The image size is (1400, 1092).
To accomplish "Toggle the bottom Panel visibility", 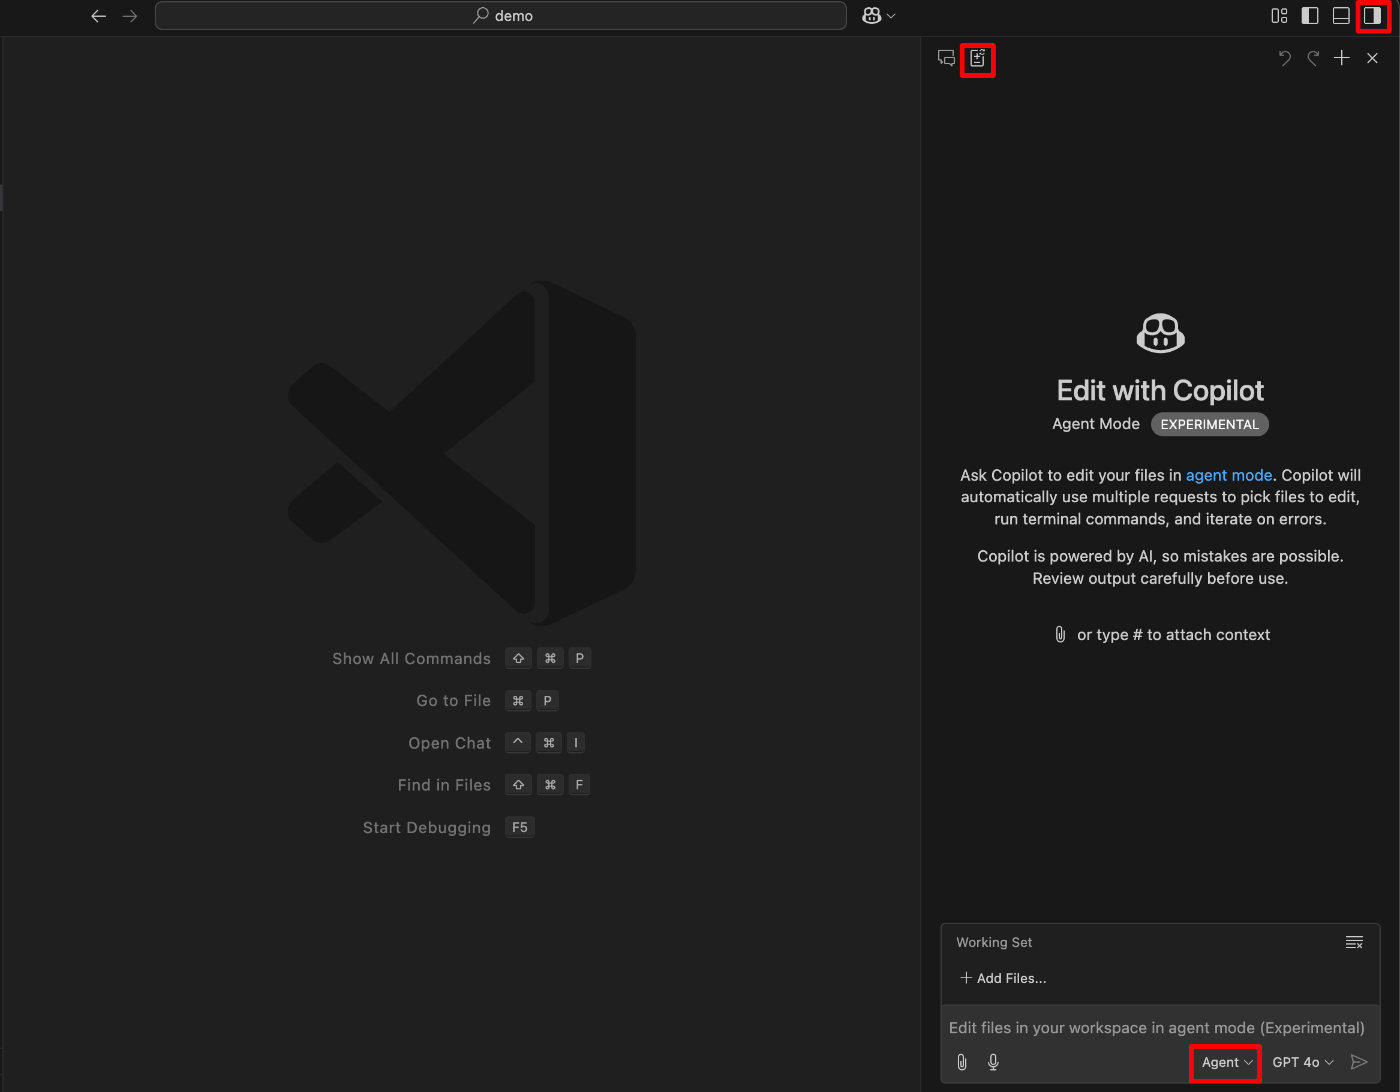I will pyautogui.click(x=1340, y=15).
